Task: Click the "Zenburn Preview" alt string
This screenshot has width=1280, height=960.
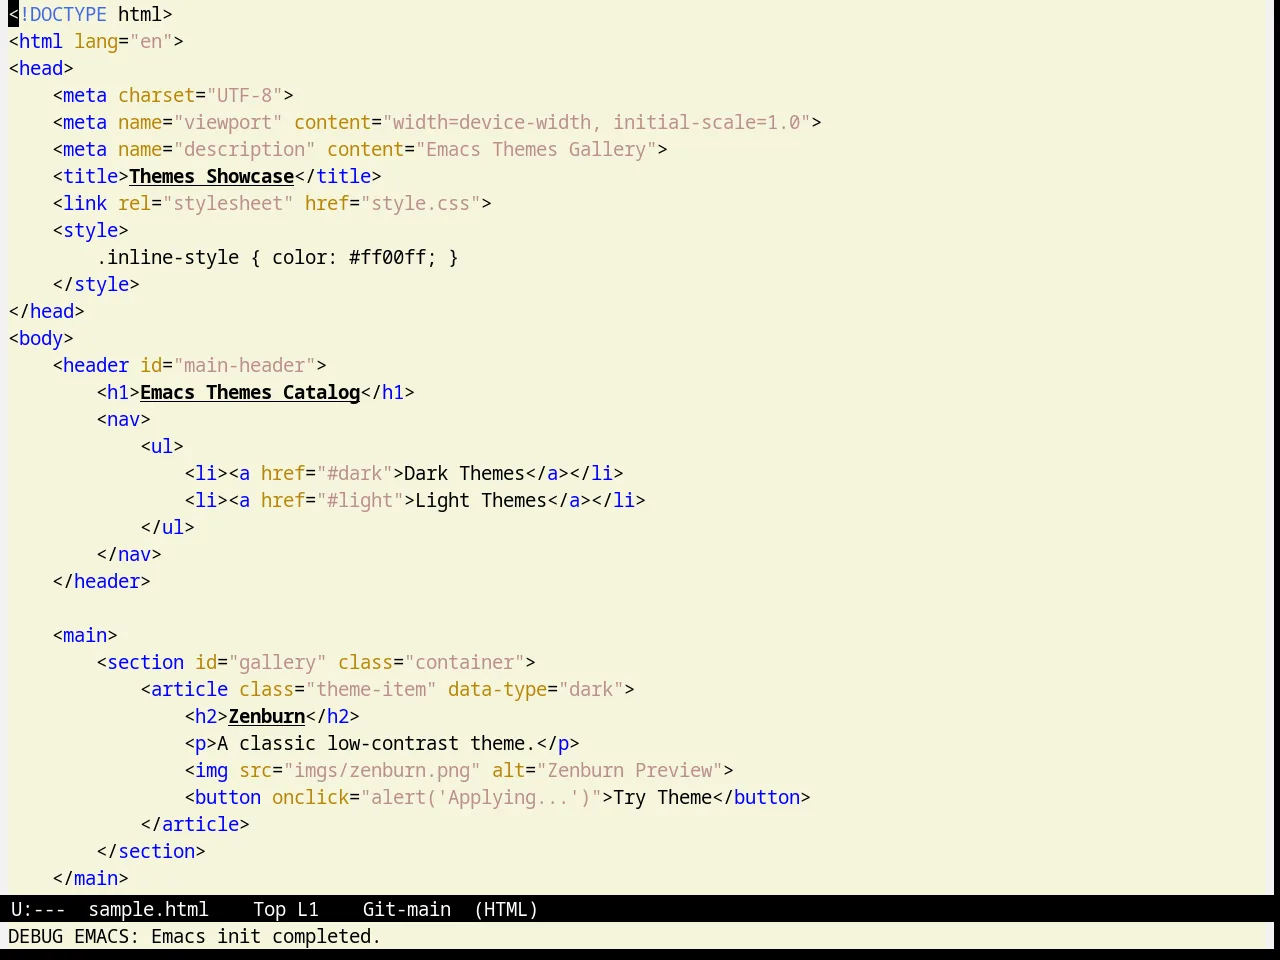Action: [630, 770]
